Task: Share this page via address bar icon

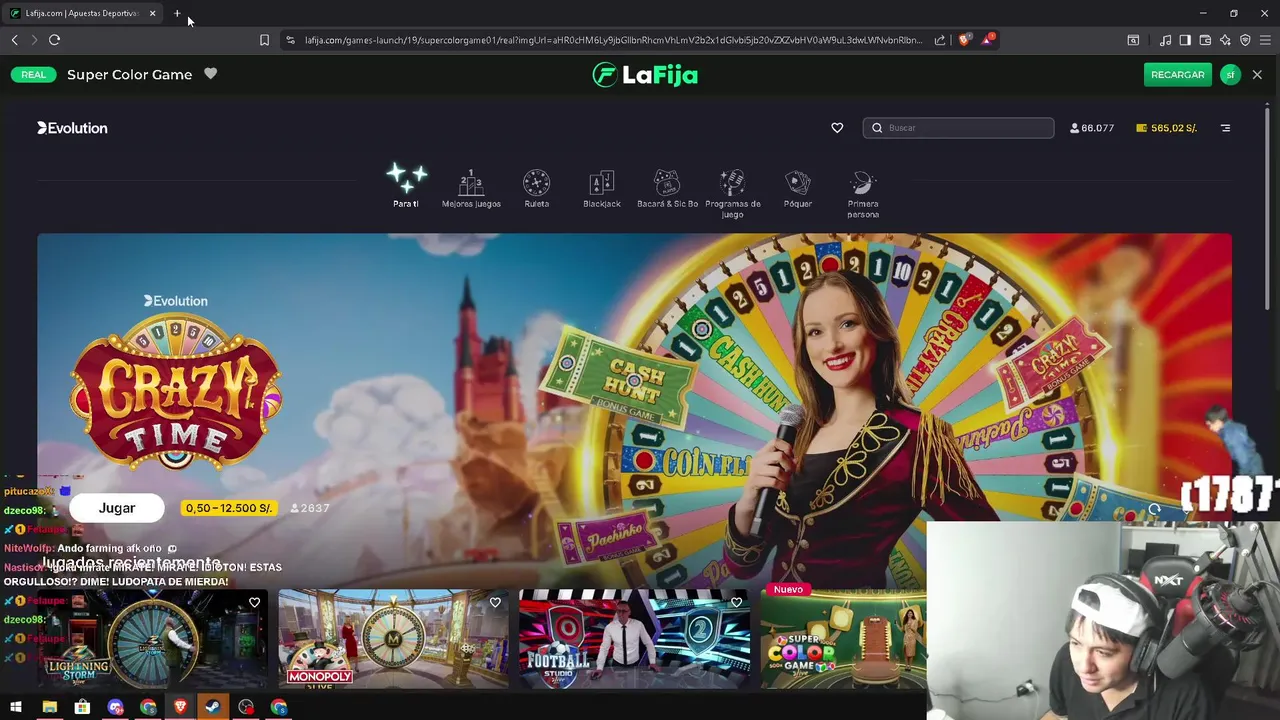Action: 940,40
